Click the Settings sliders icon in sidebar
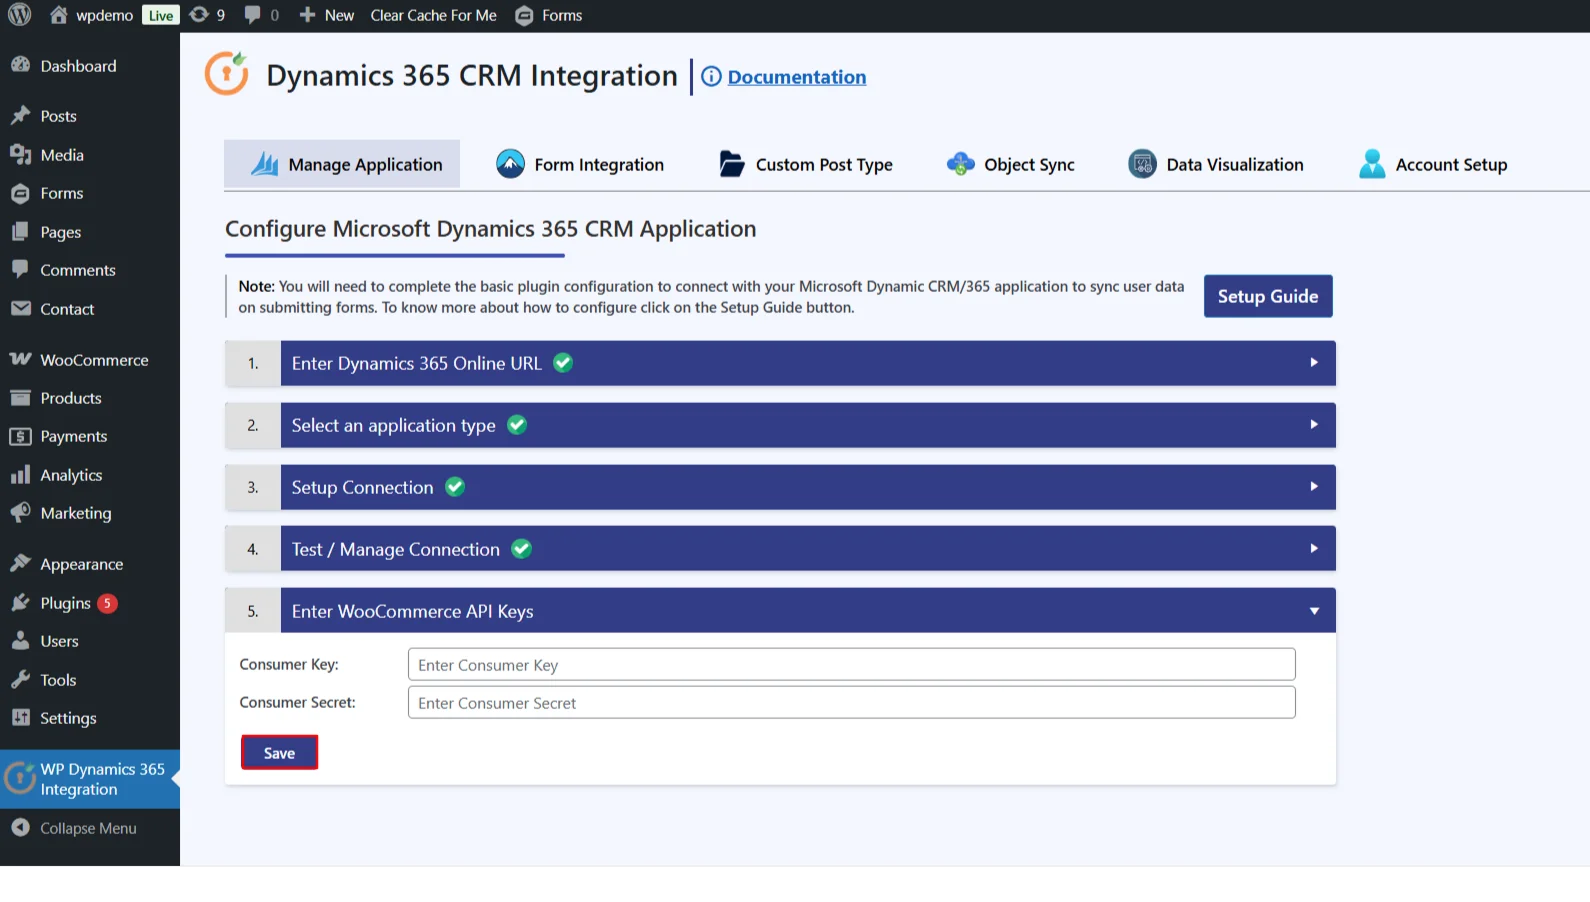The height and width of the screenshot is (902, 1590). tap(20, 717)
